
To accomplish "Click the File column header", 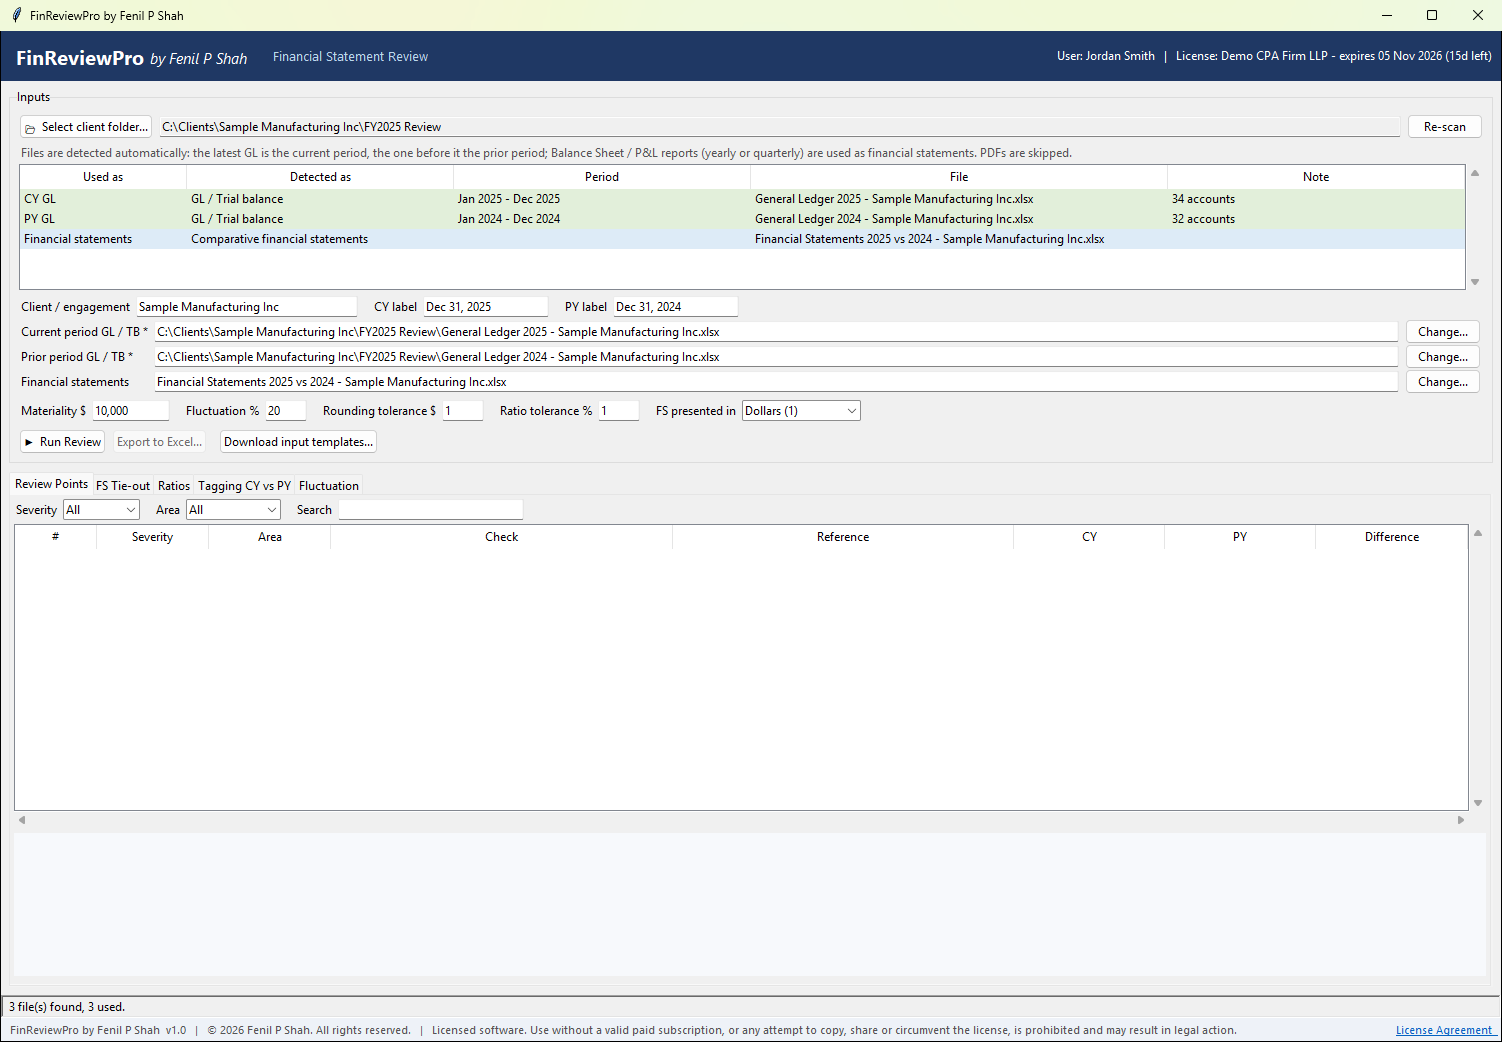I will pos(959,177).
